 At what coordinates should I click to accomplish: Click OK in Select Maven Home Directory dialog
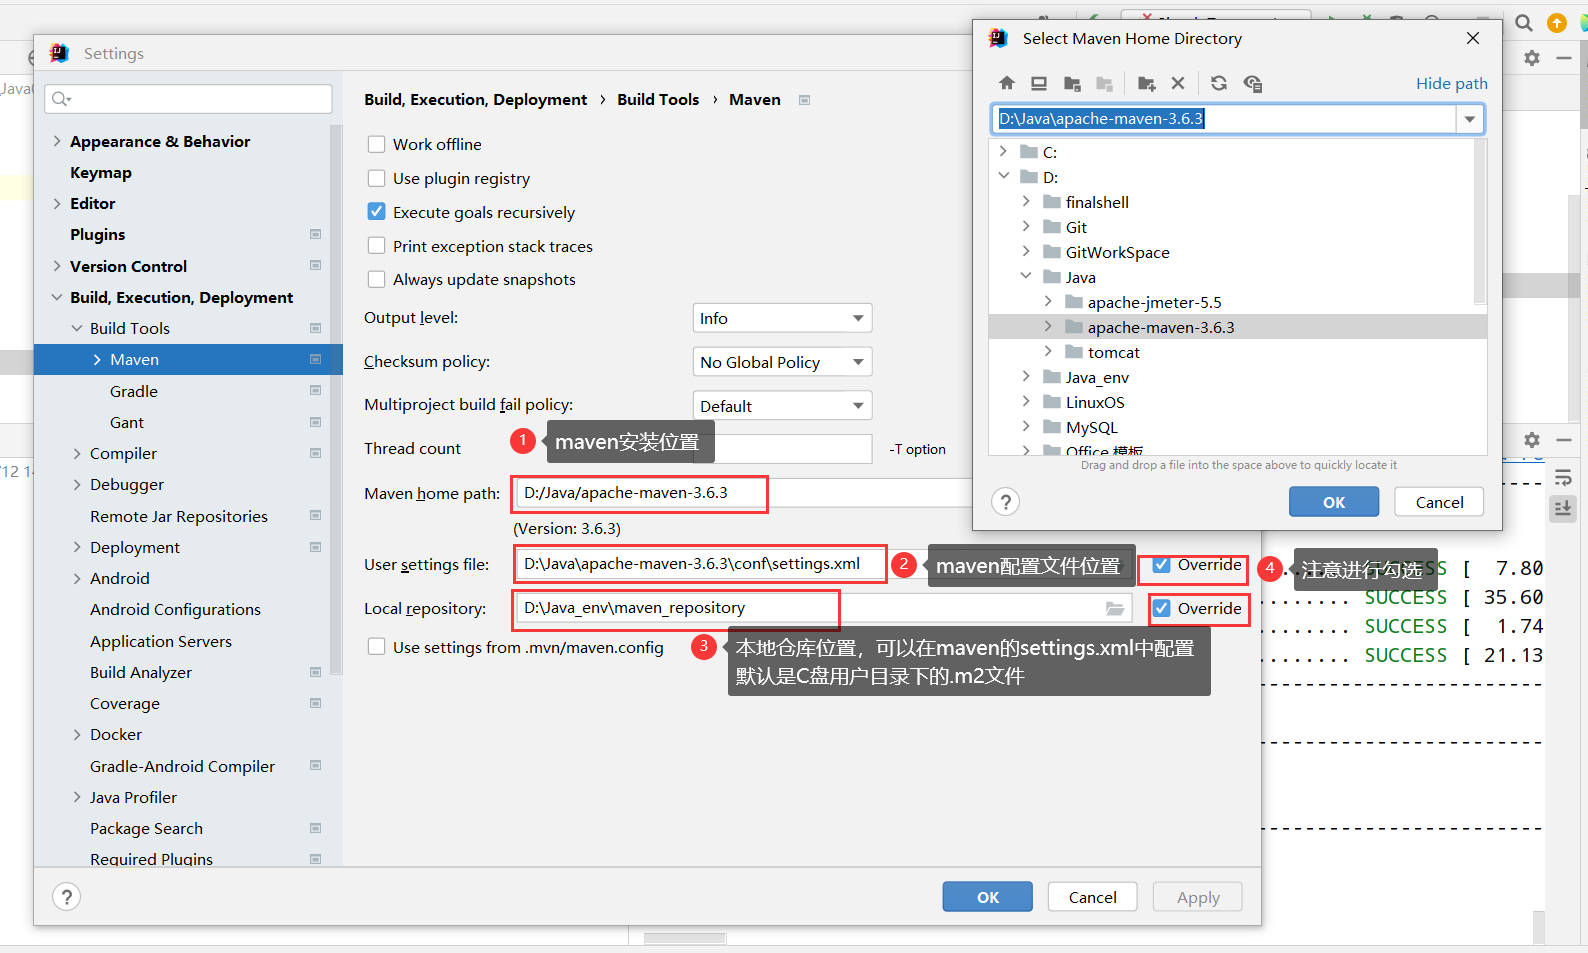[1334, 502]
